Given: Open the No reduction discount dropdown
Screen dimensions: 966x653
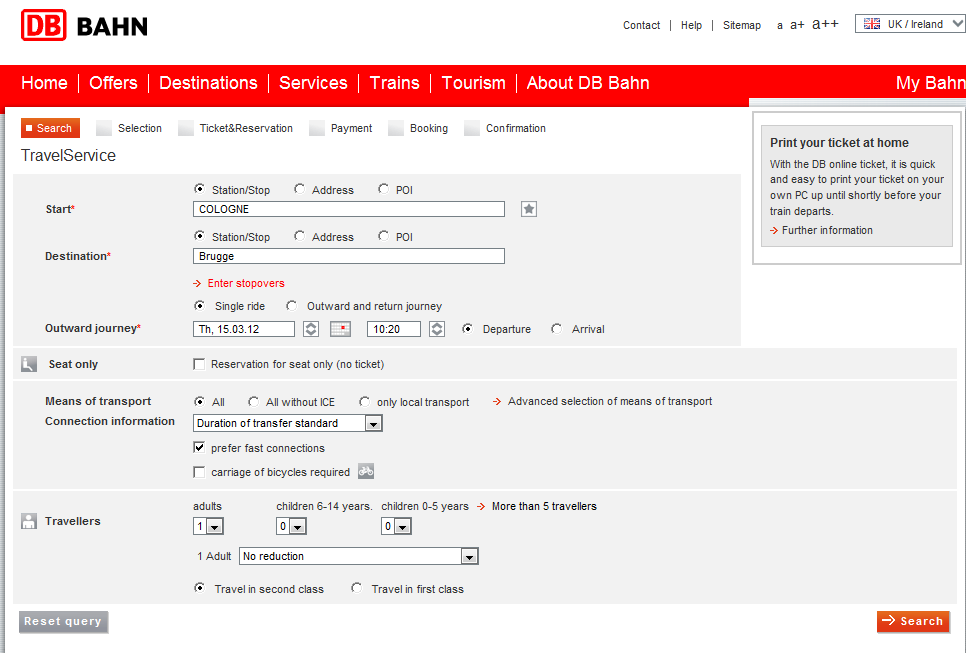Looking at the screenshot, I should coord(359,556).
